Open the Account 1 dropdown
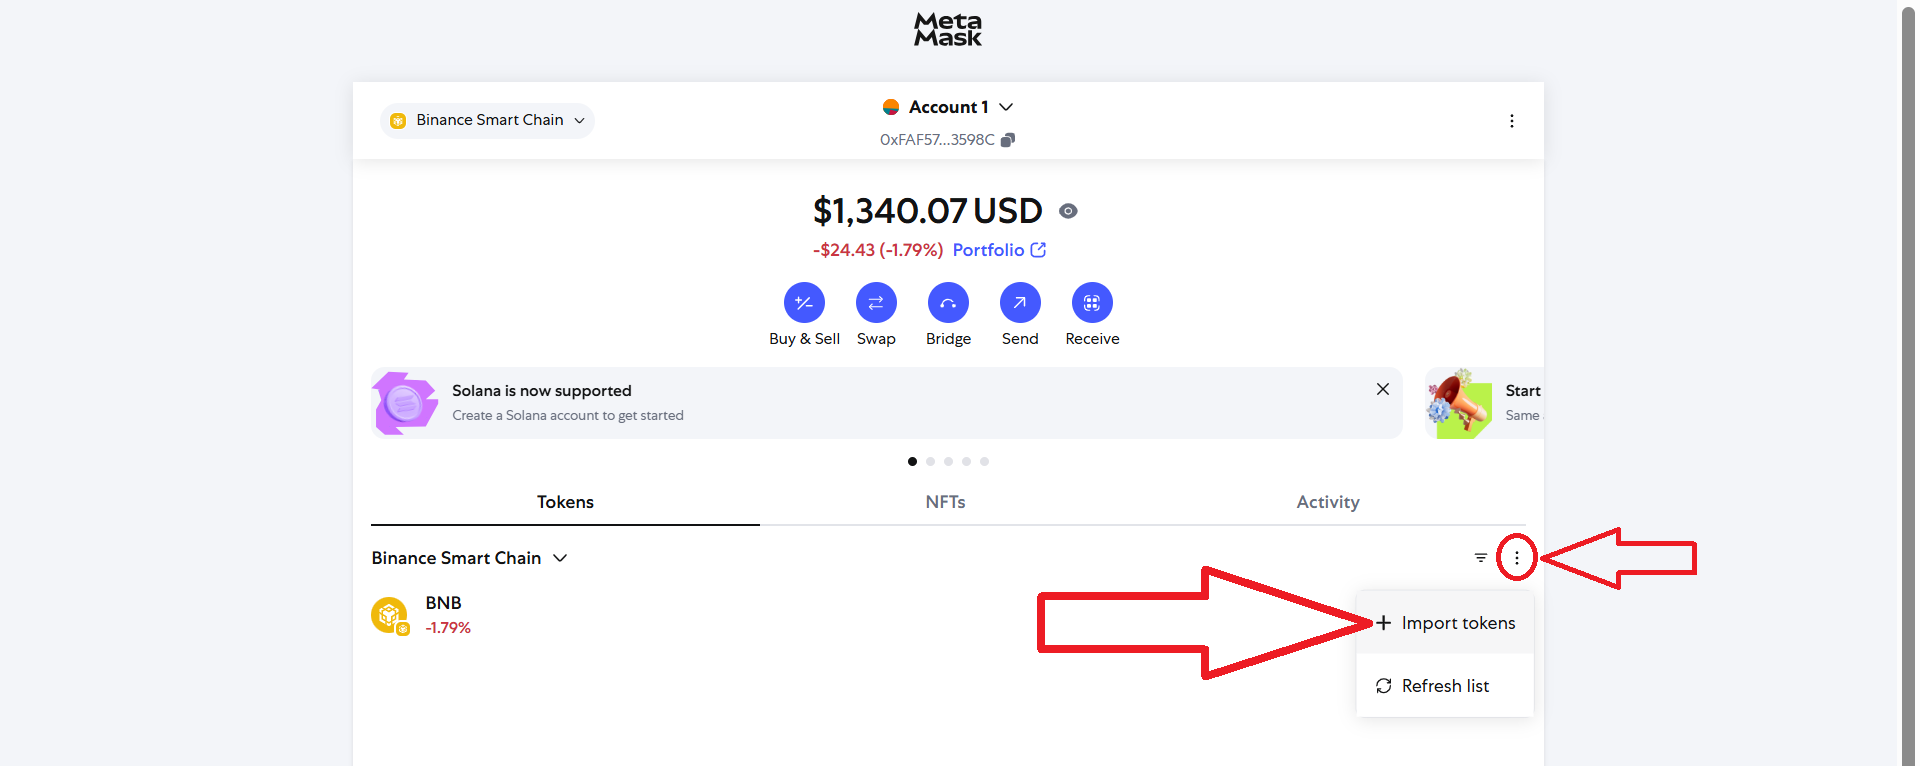Viewport: 1920px width, 766px height. [x=948, y=107]
